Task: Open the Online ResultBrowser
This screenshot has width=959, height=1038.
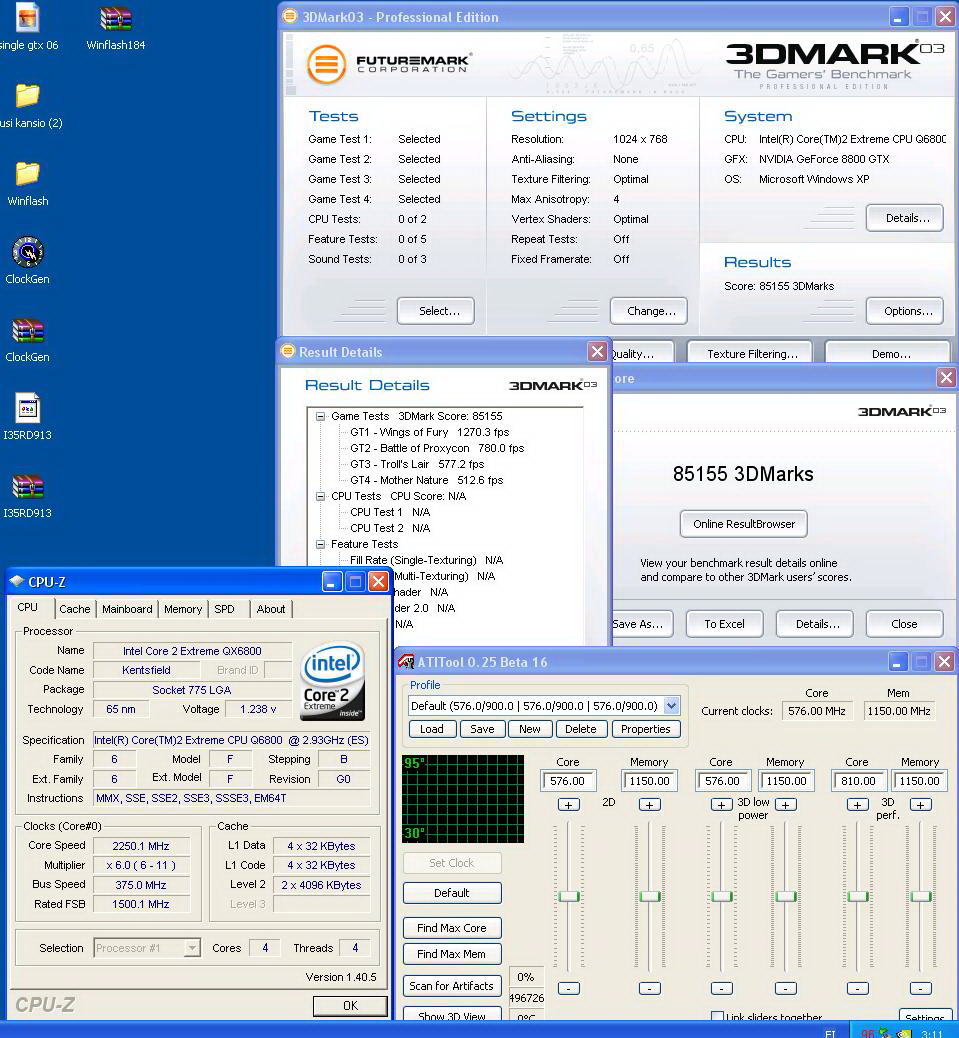Action: tap(744, 524)
